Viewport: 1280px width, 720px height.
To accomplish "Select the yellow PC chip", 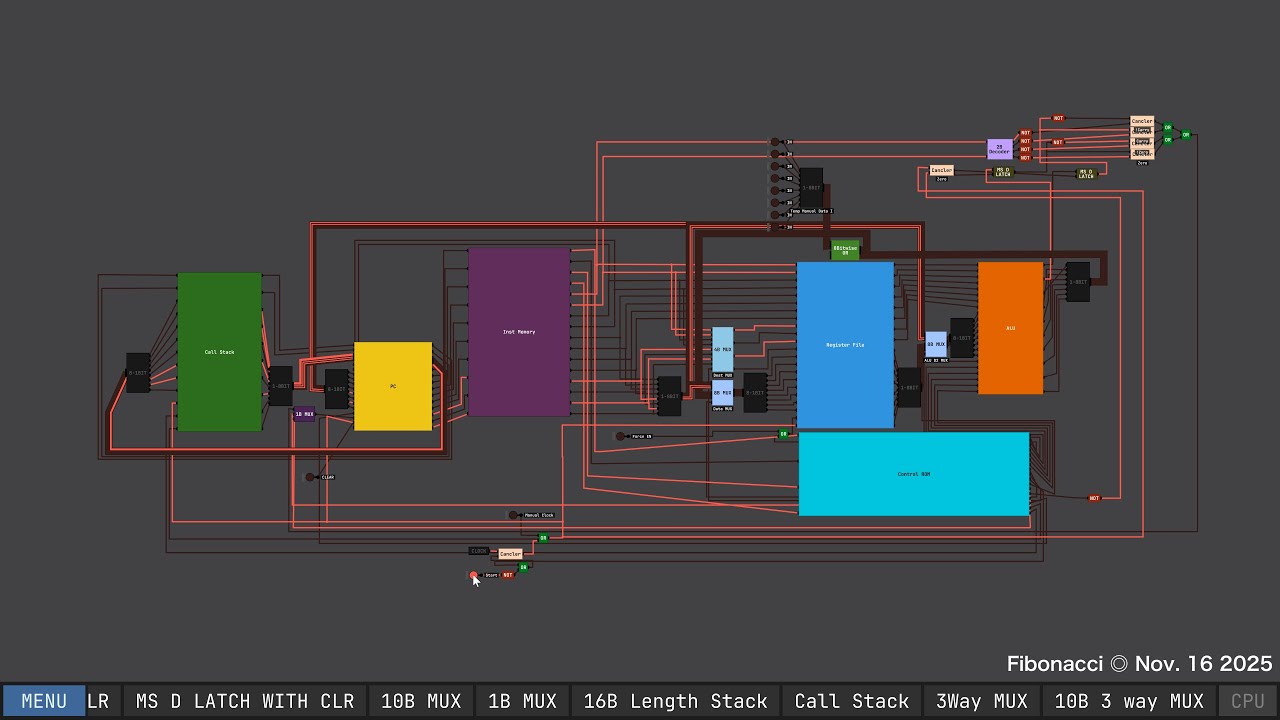I will (x=393, y=386).
